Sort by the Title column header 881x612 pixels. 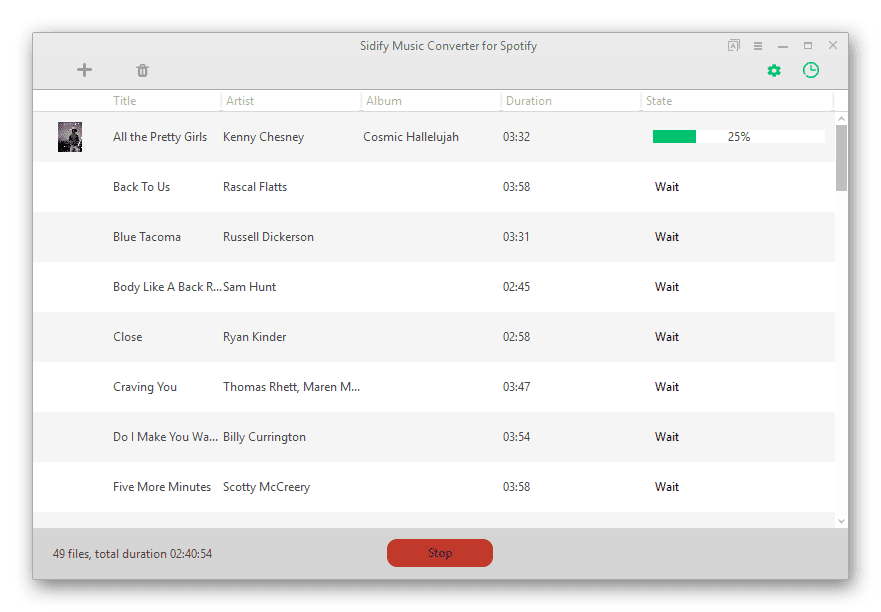pyautogui.click(x=125, y=101)
